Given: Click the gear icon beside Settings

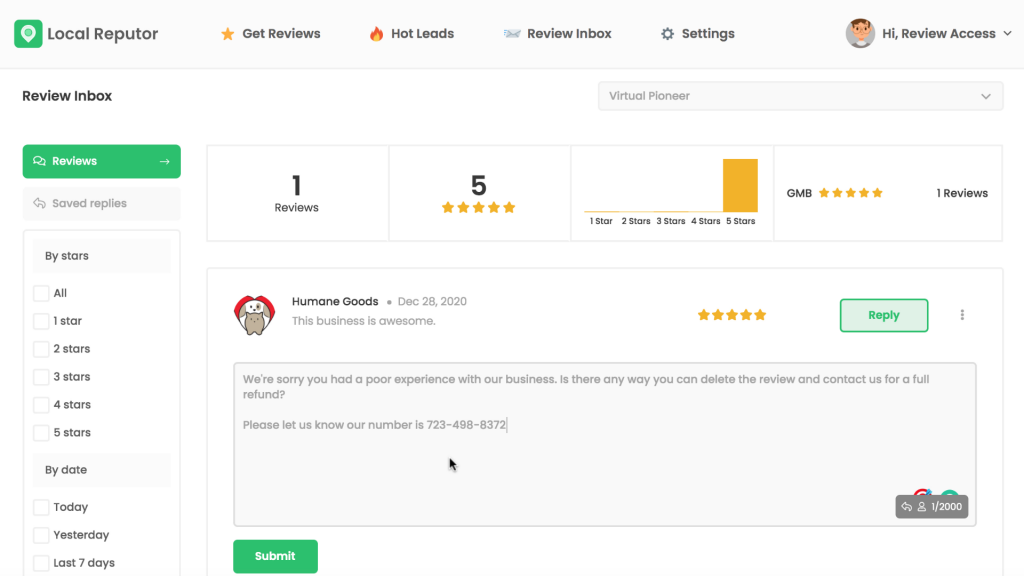Looking at the screenshot, I should (x=667, y=34).
